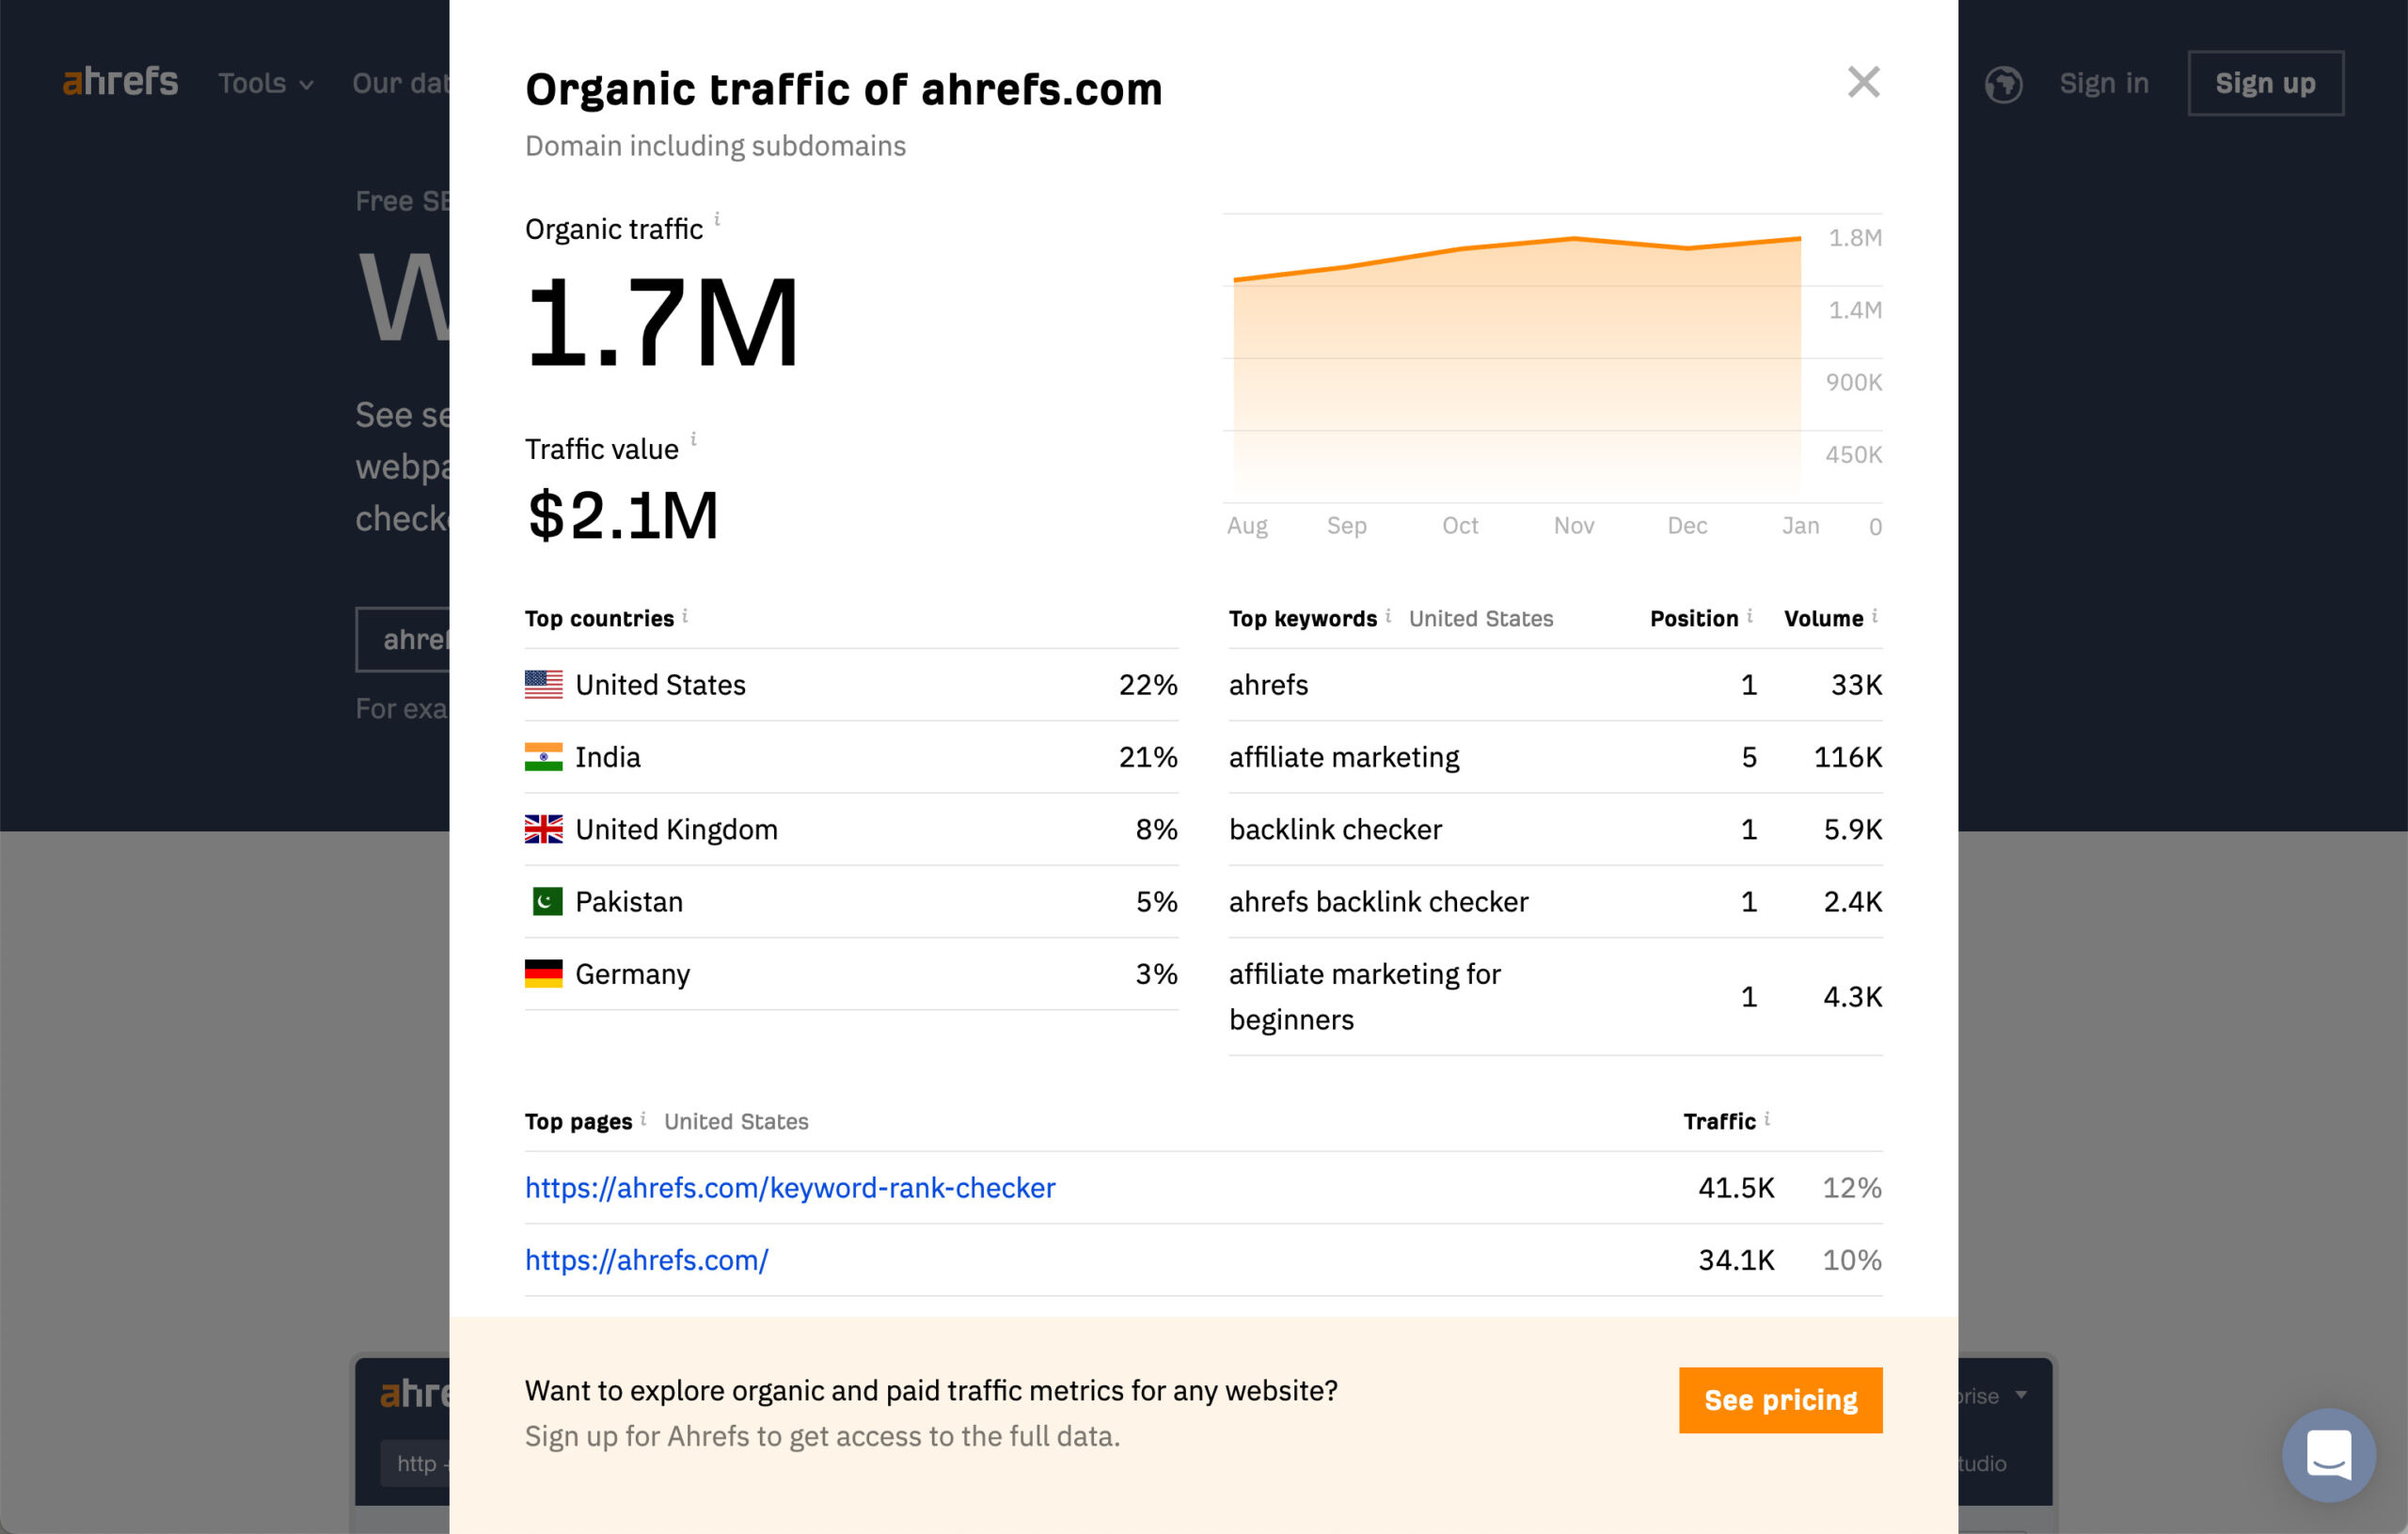
Task: Click the Sign in menu item
Action: click(x=2099, y=83)
